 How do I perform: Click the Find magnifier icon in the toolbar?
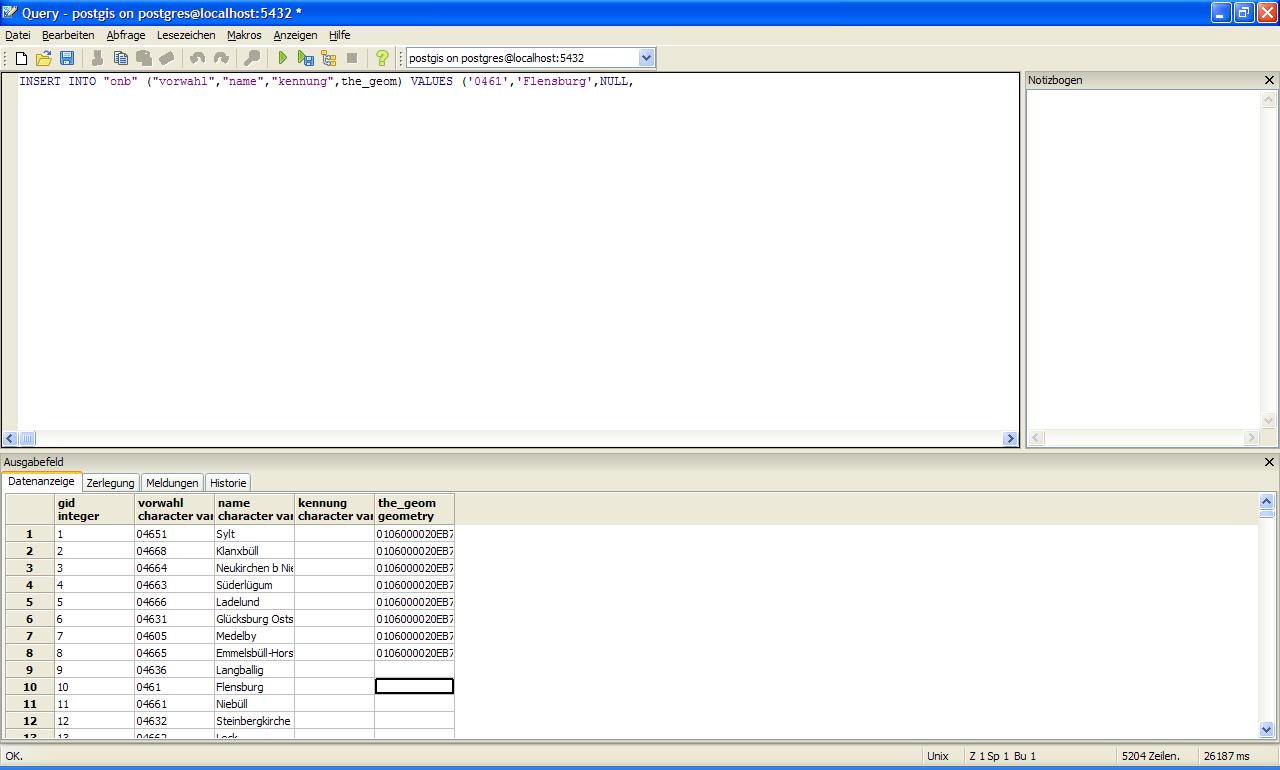pyautogui.click(x=253, y=58)
